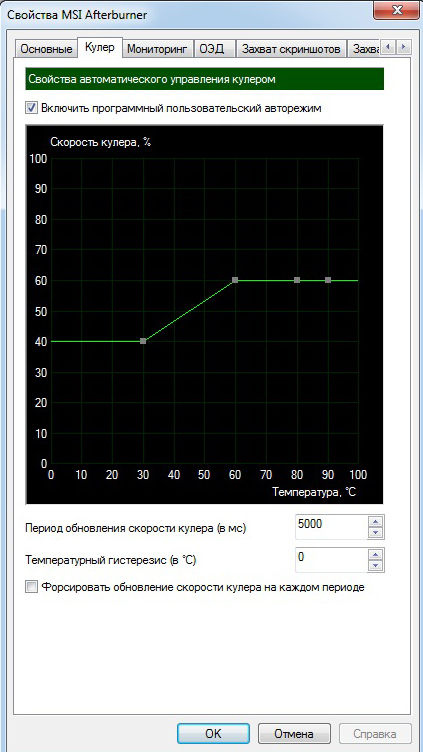Switch to Захват скриншотов tab
This screenshot has width=423, height=752.
[292, 49]
